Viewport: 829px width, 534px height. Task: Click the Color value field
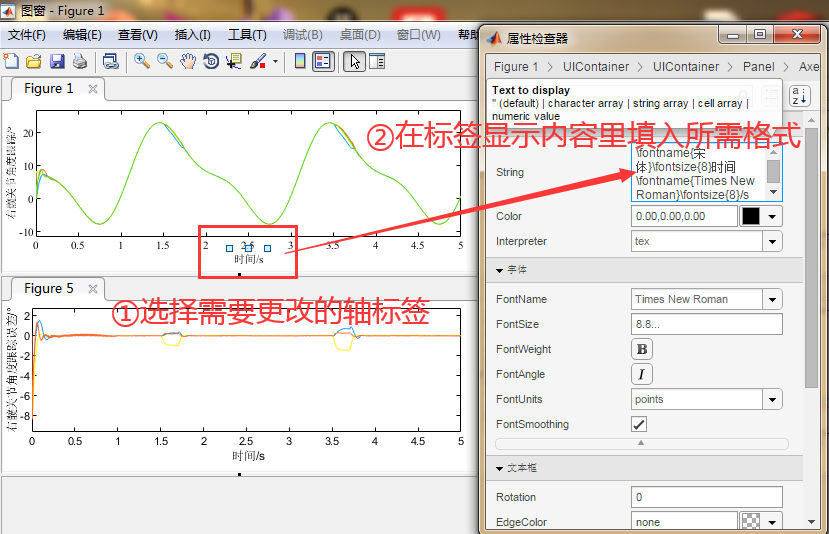click(684, 216)
